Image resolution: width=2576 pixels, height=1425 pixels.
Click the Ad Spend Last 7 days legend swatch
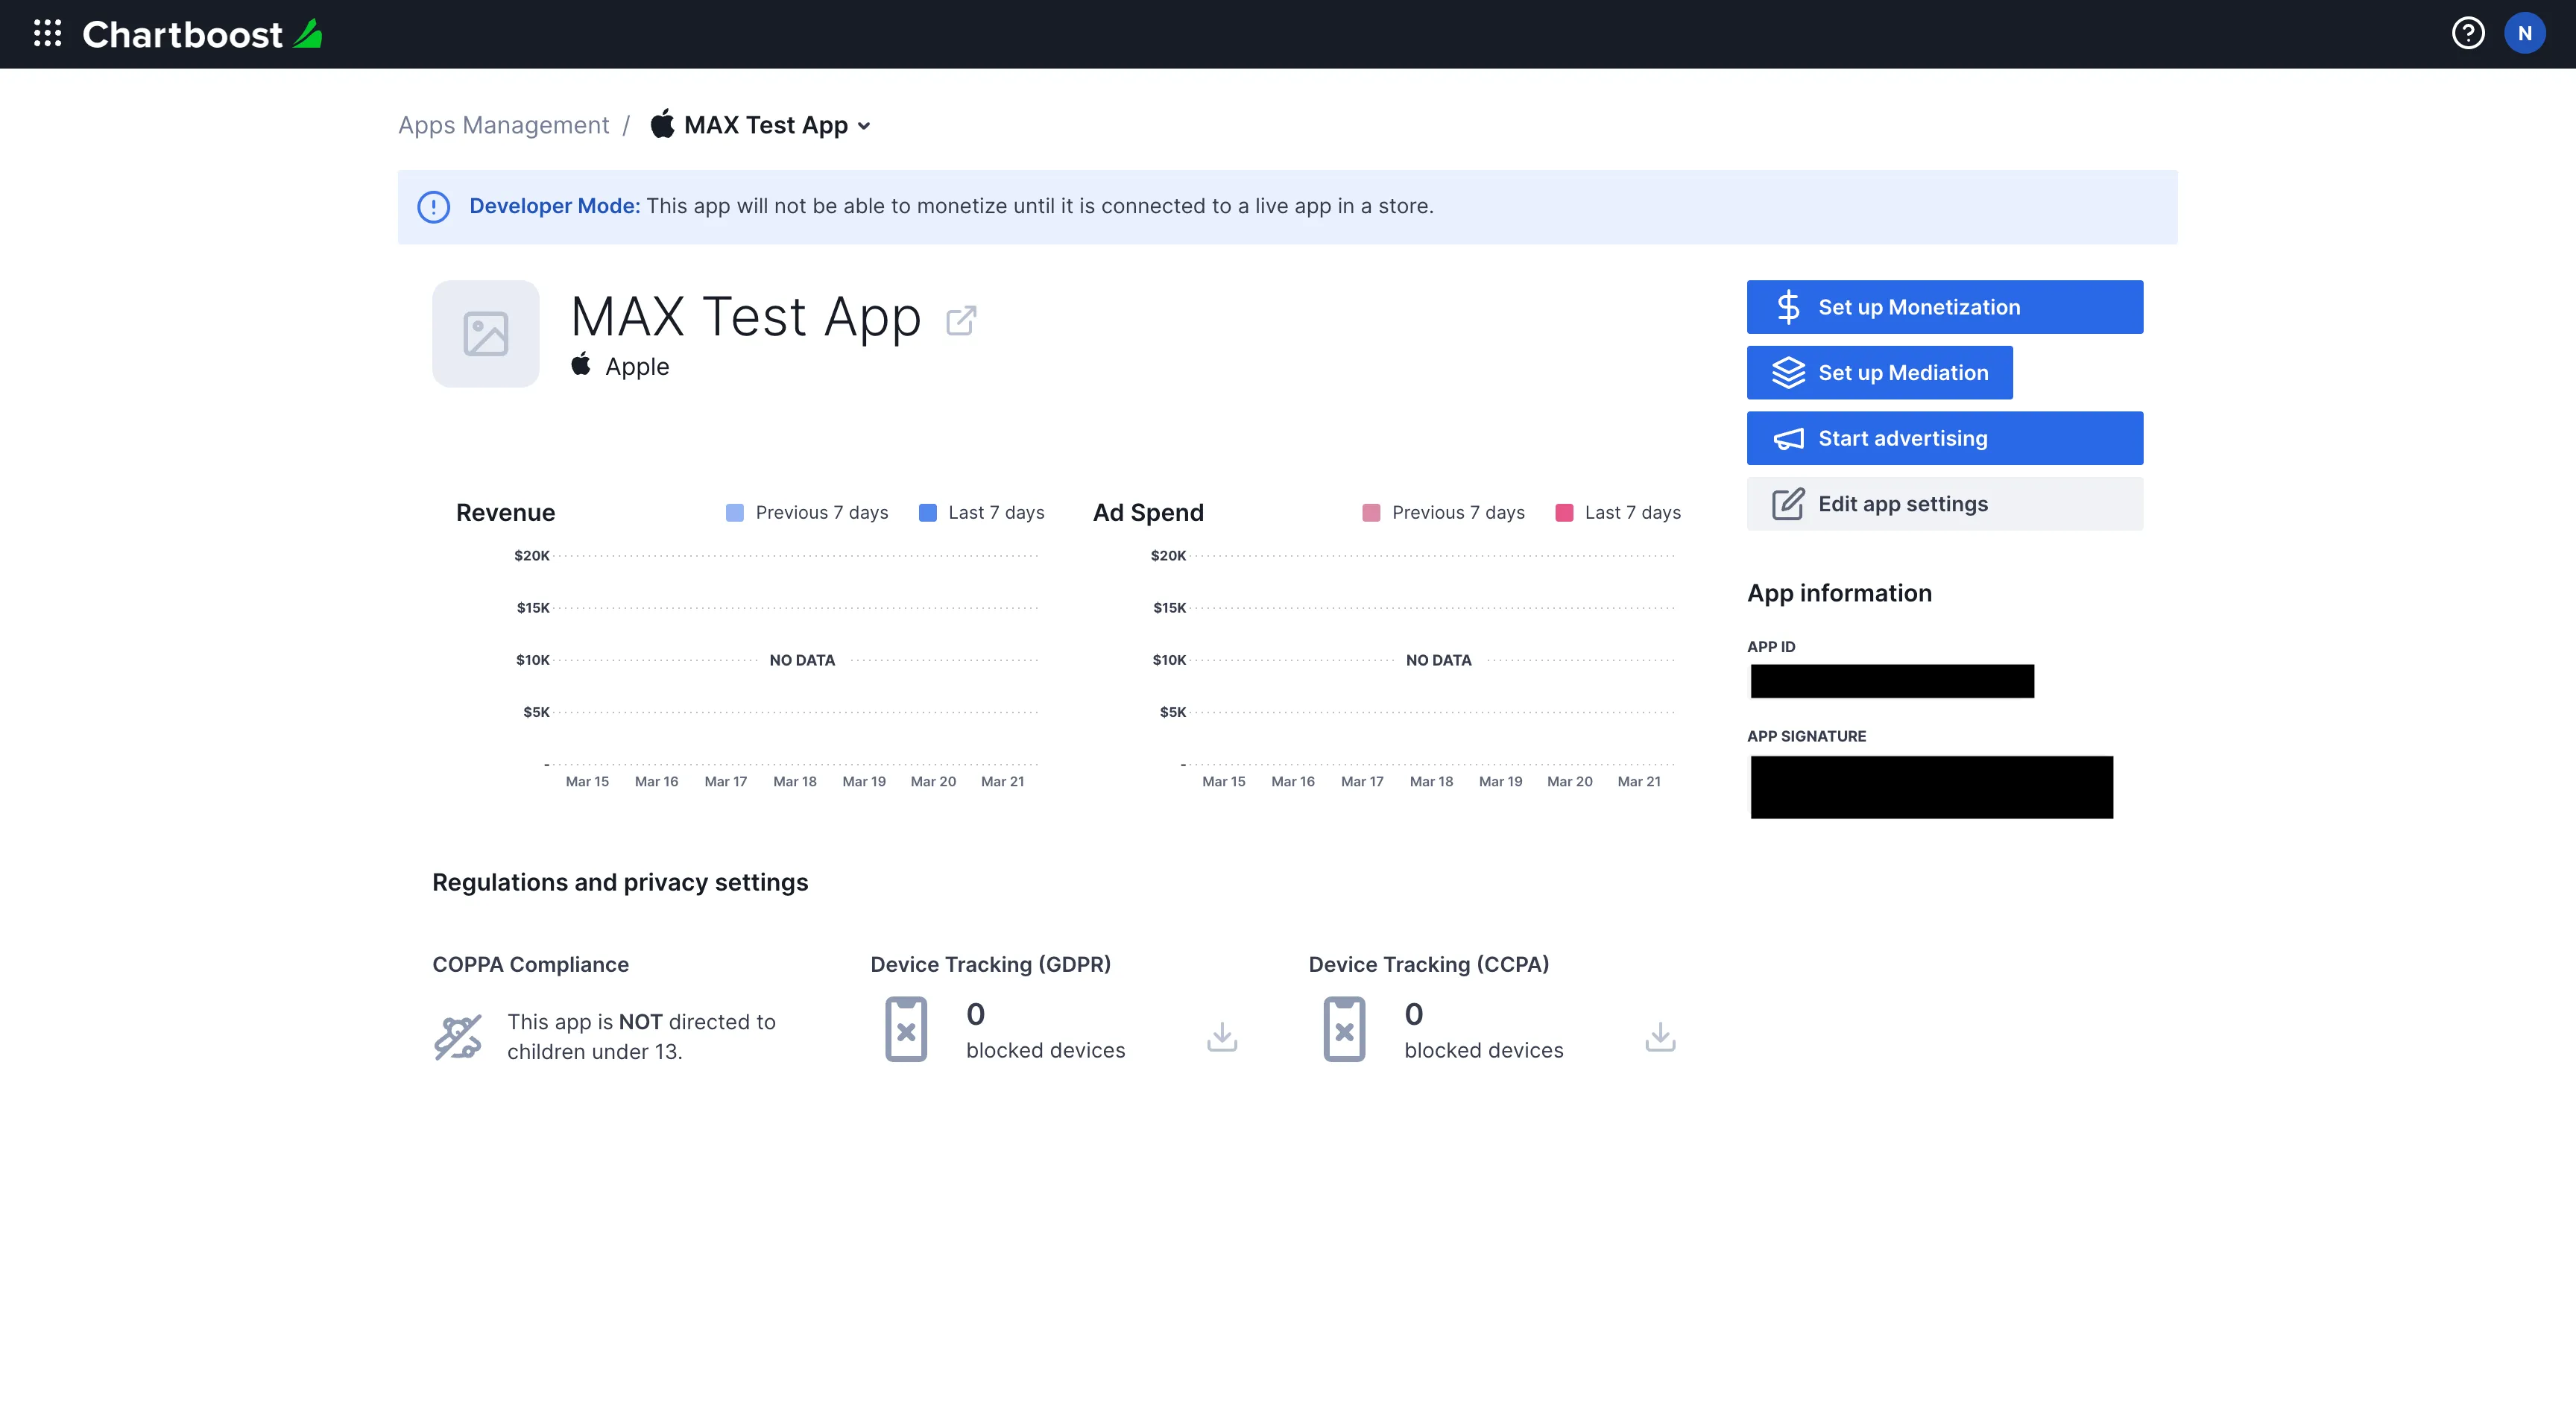pyautogui.click(x=1564, y=513)
